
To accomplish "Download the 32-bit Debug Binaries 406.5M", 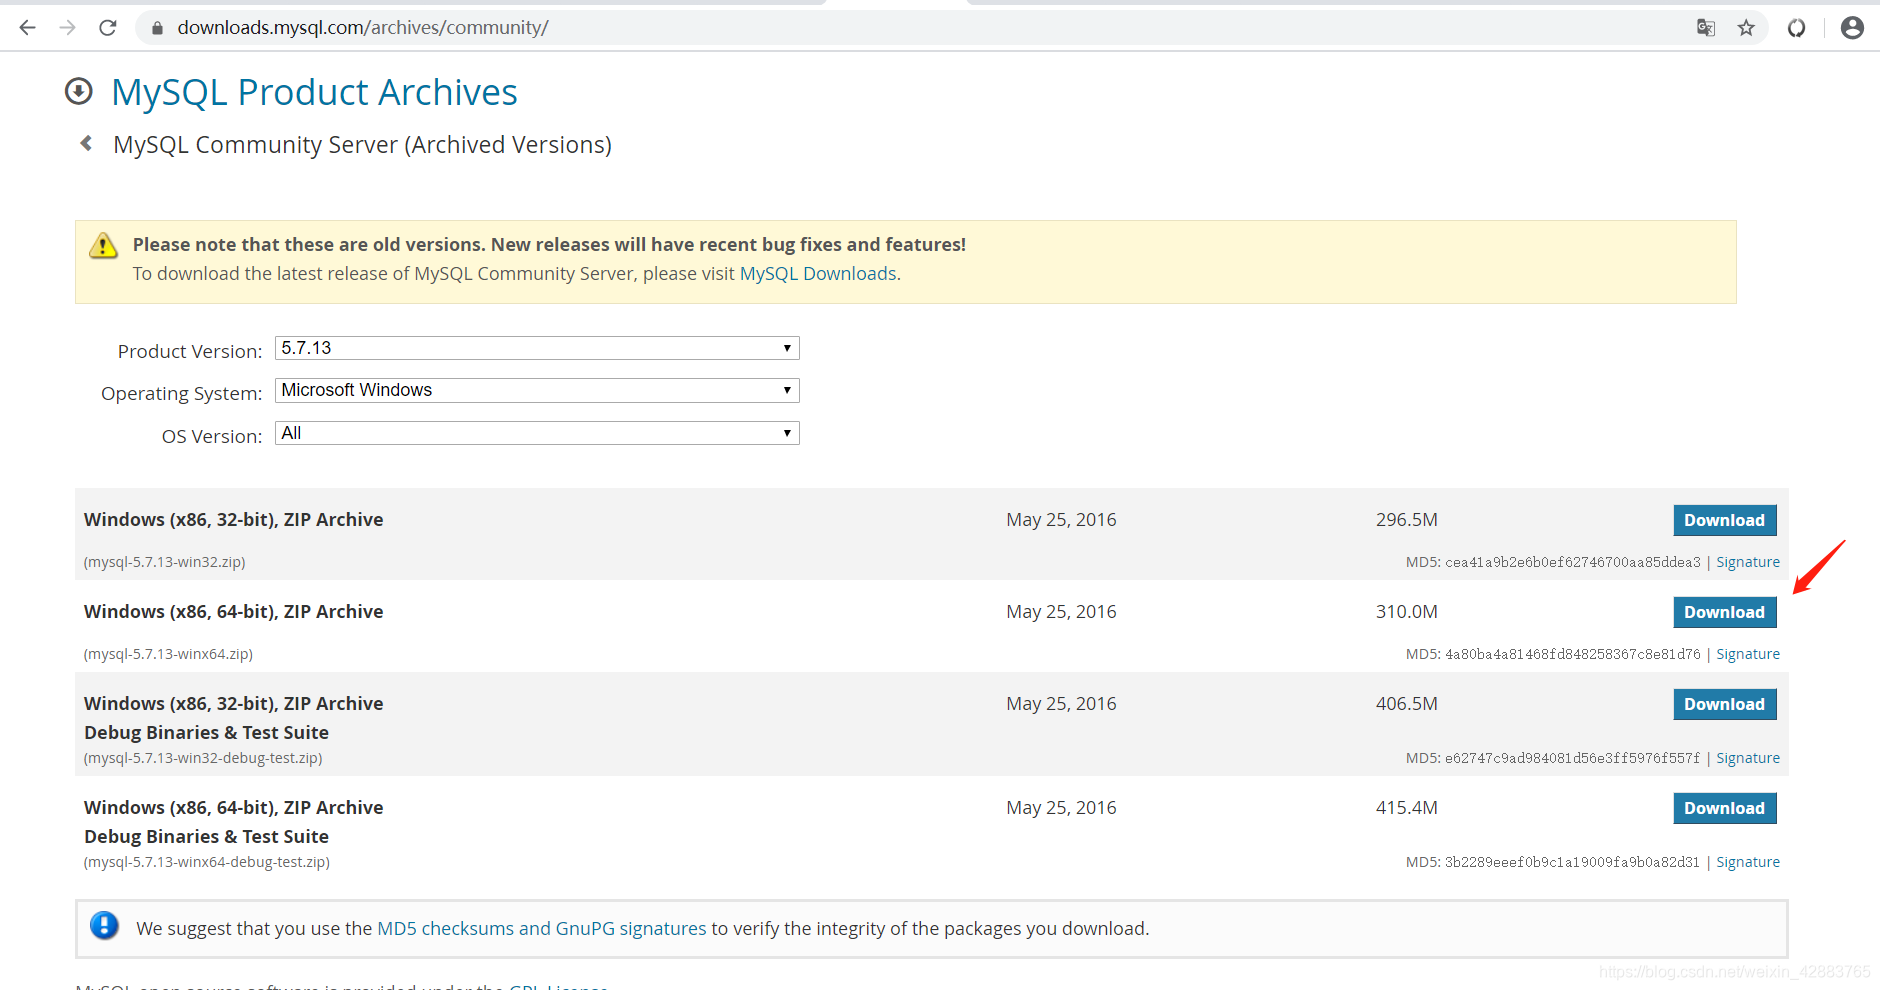I will [x=1725, y=704].
